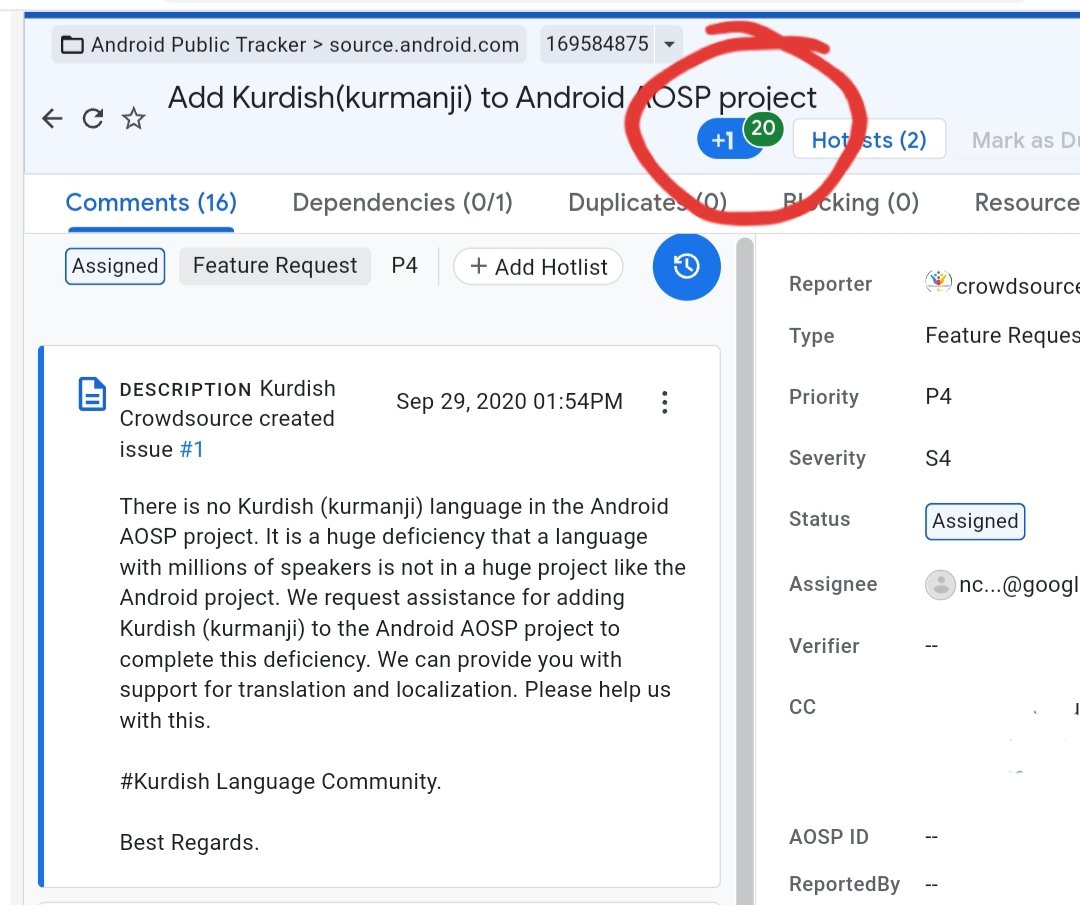Open issue ID 169584875 dropdown arrow

[669, 44]
